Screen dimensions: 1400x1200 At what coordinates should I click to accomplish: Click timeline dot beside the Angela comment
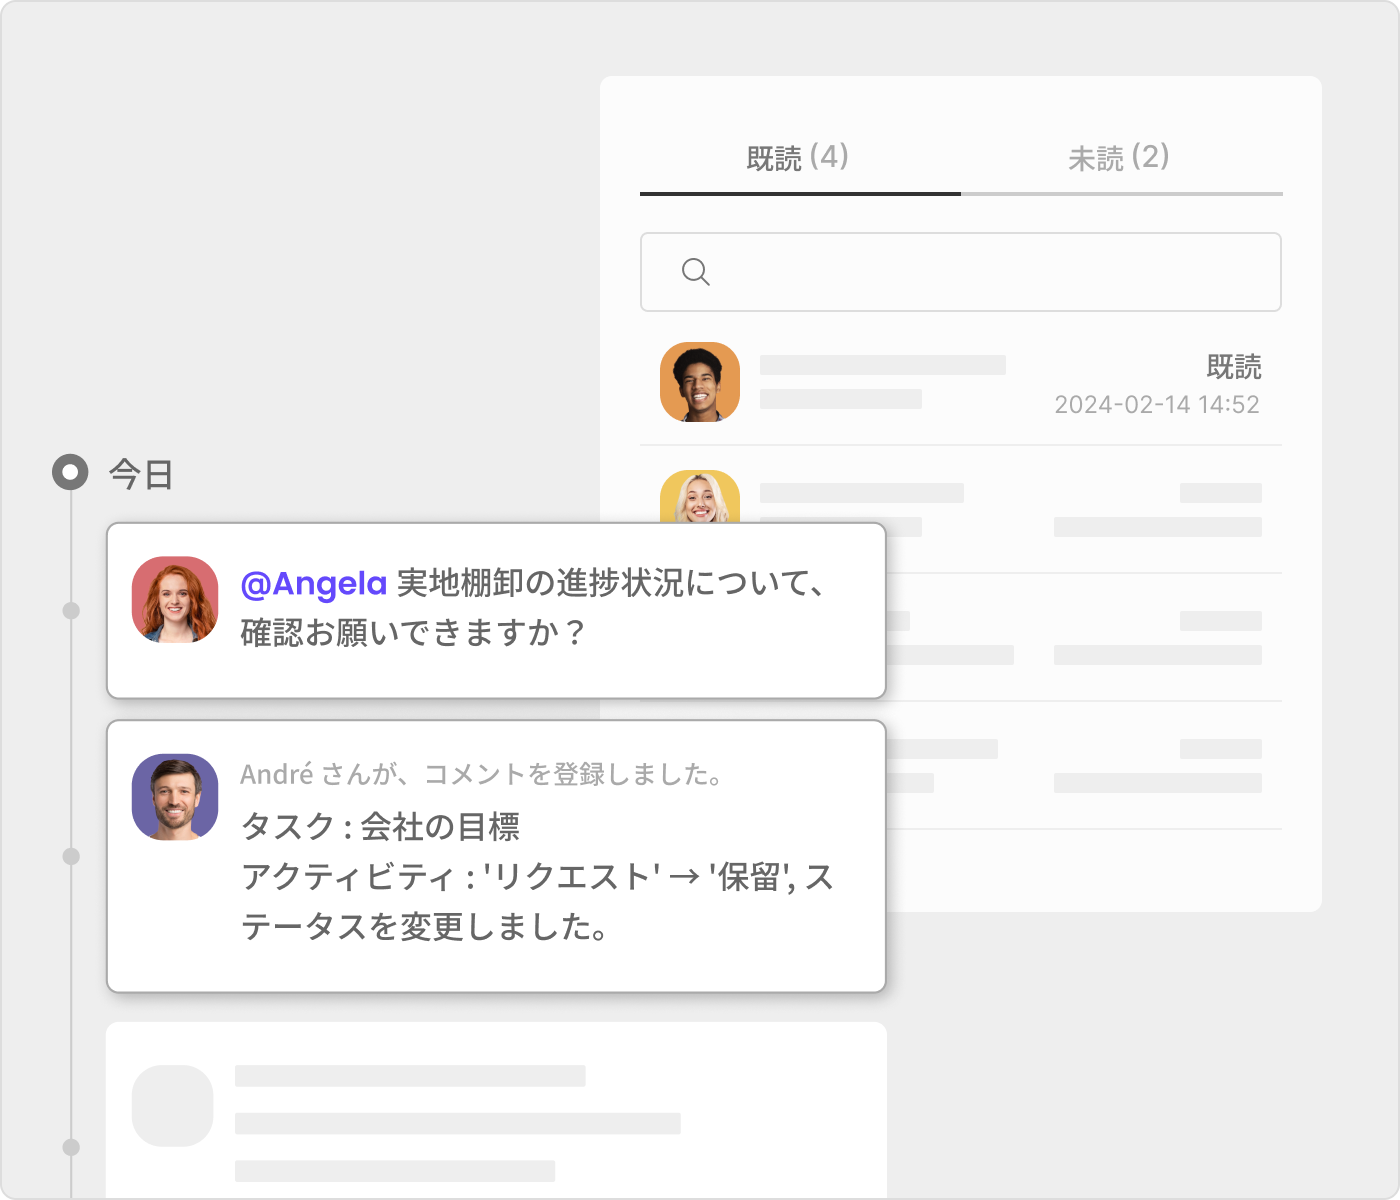pyautogui.click(x=71, y=611)
